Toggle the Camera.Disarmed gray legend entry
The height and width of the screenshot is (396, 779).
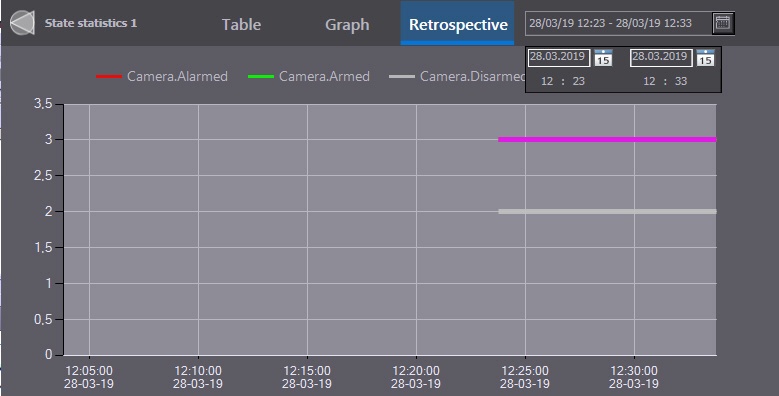[x=457, y=77]
